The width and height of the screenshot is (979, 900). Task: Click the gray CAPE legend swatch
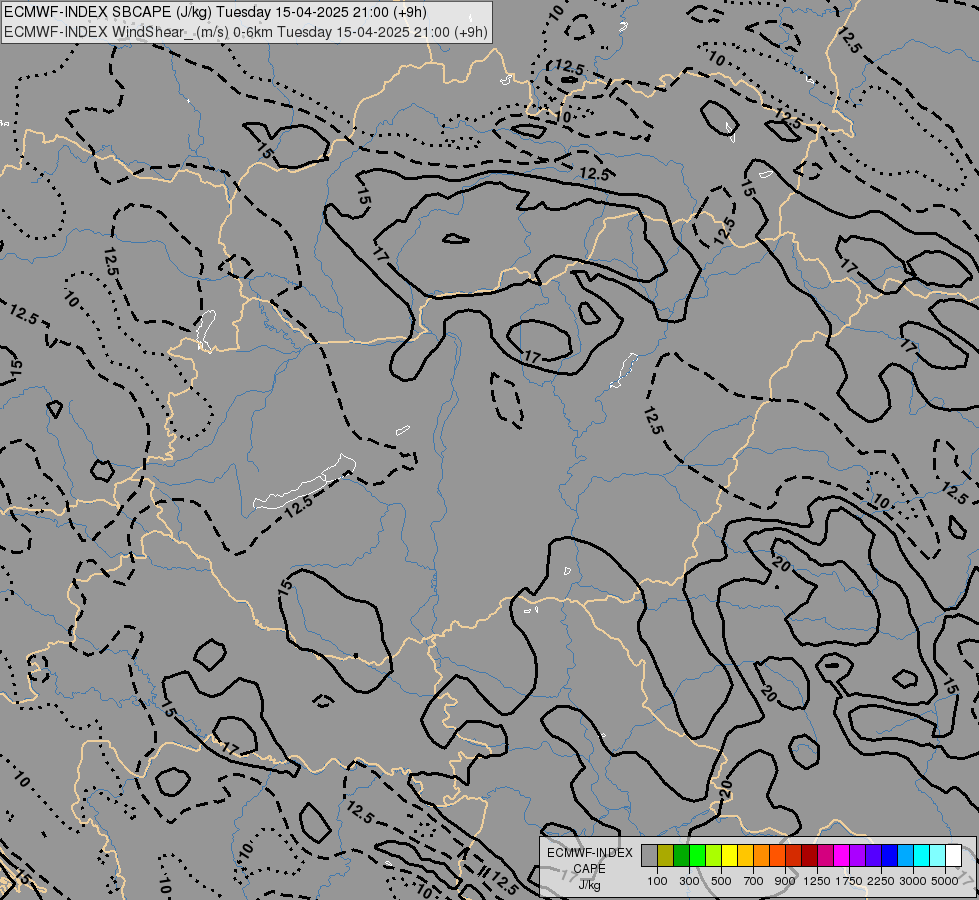(x=649, y=856)
